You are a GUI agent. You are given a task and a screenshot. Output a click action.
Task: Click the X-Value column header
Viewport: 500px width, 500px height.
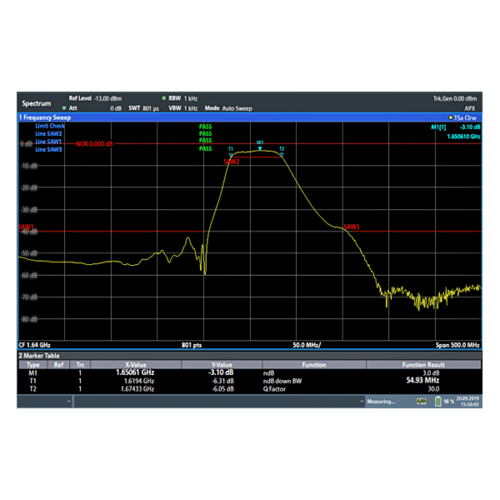click(x=136, y=365)
